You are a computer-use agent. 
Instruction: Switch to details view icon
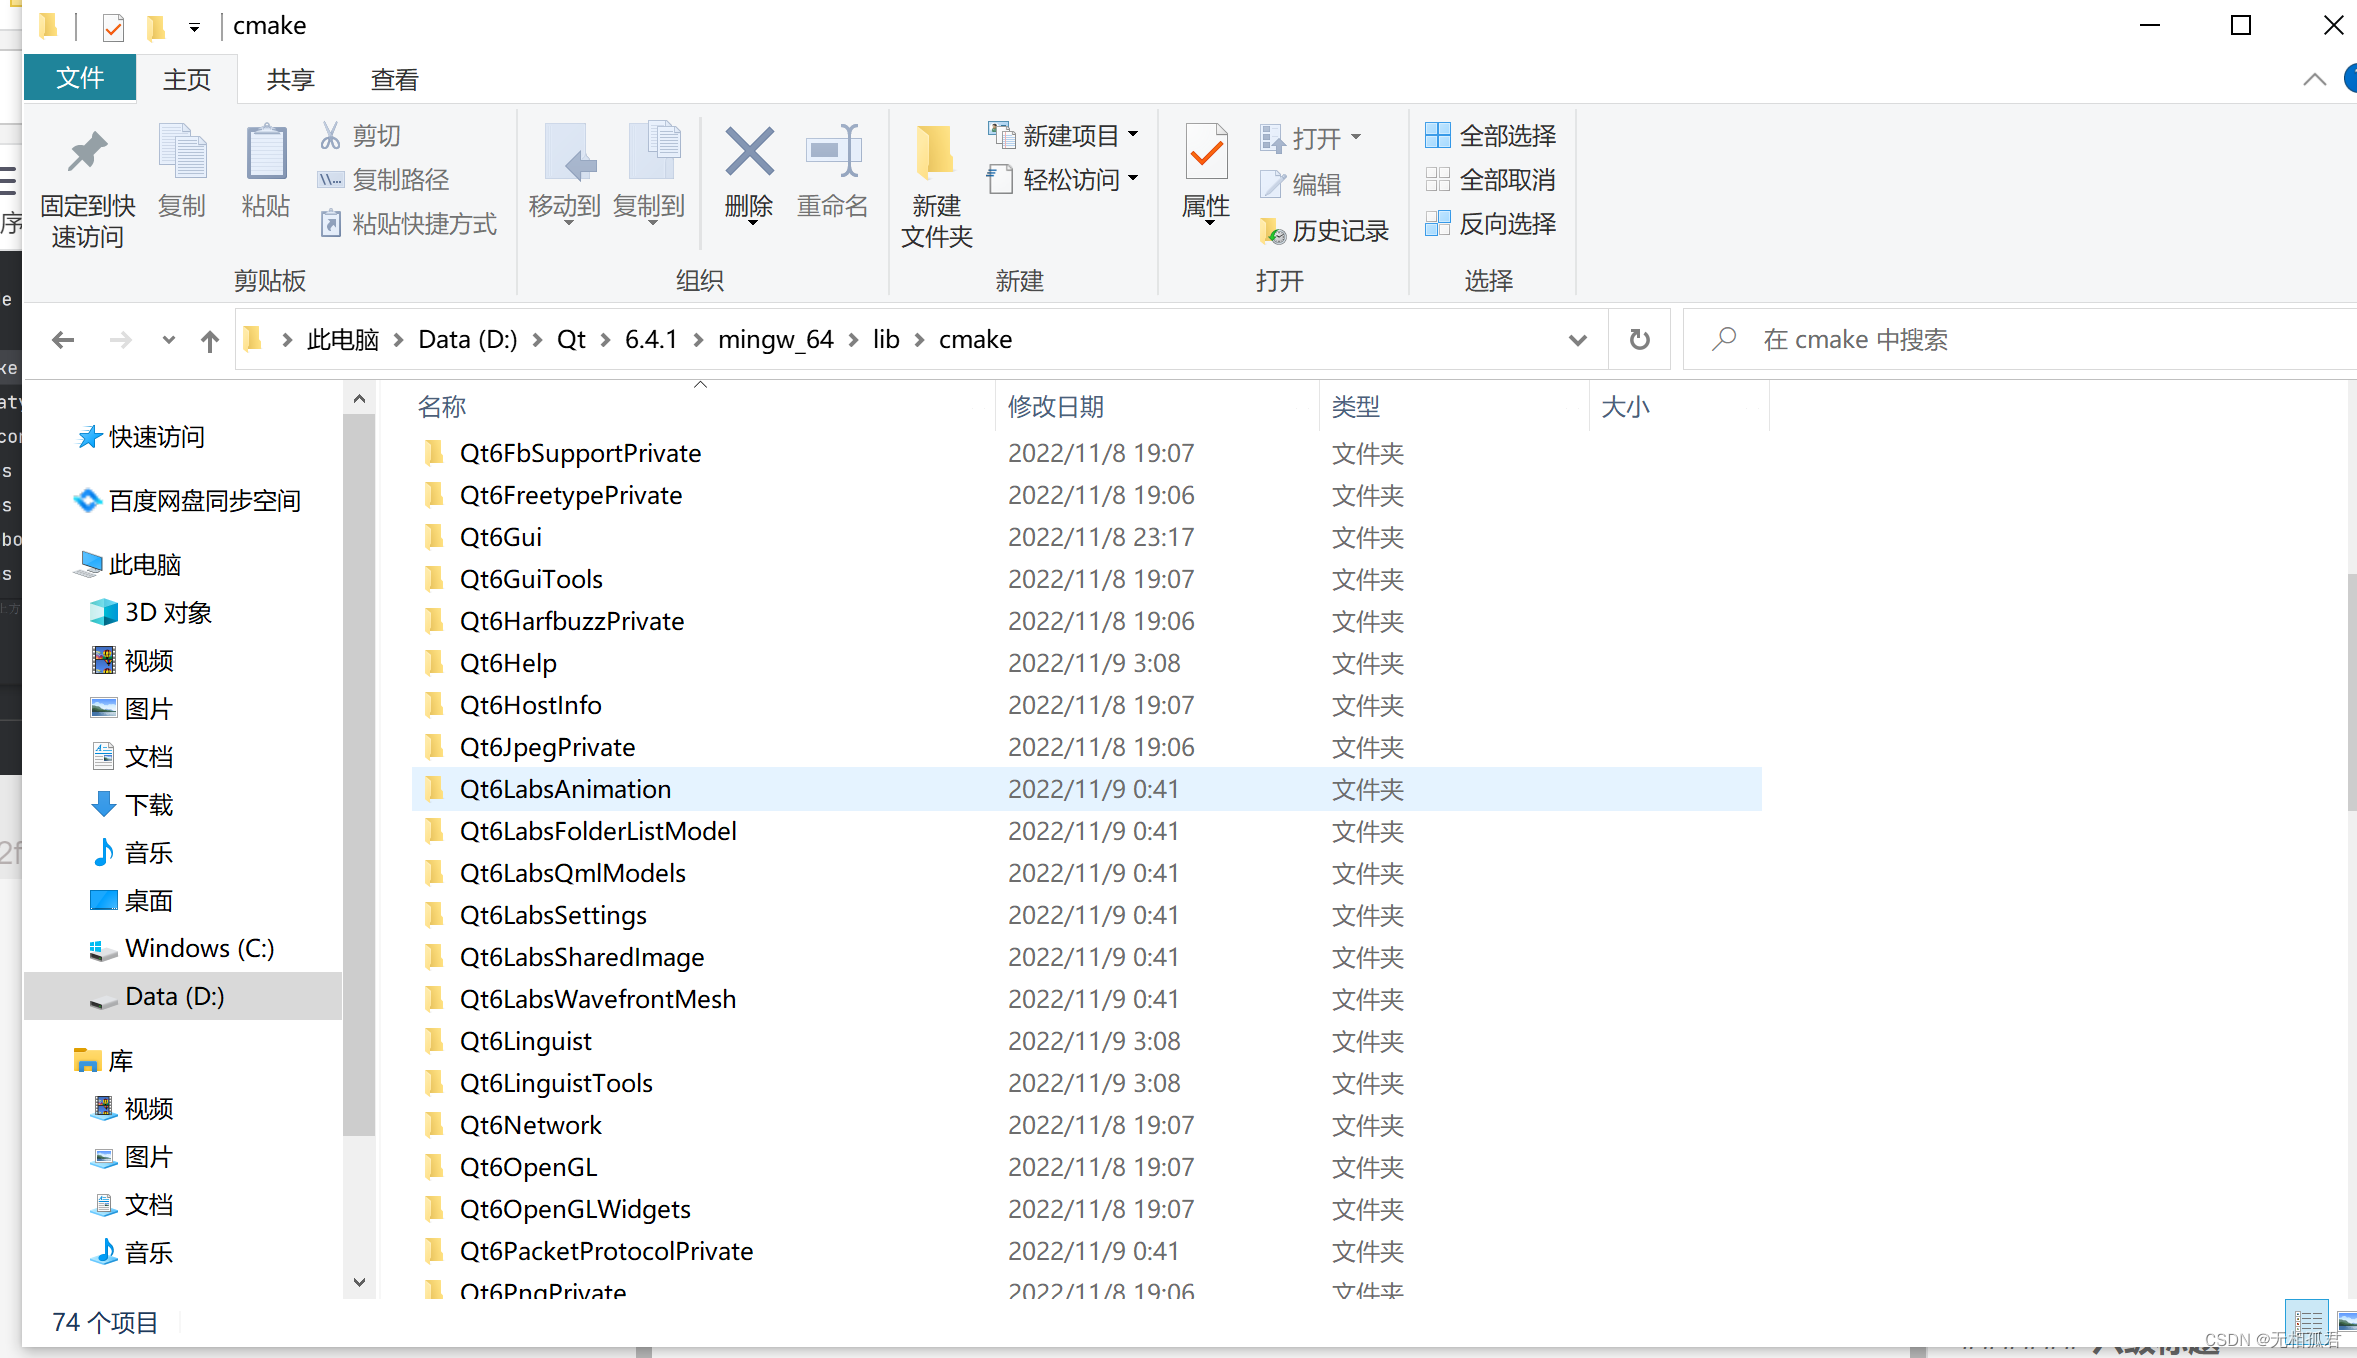click(2308, 1321)
